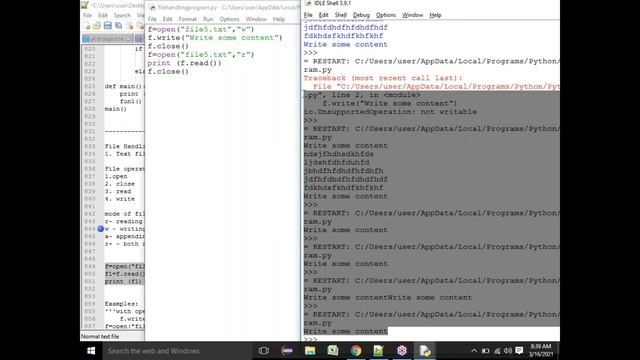
Task: Open Task View from the taskbar
Action: pos(264,351)
